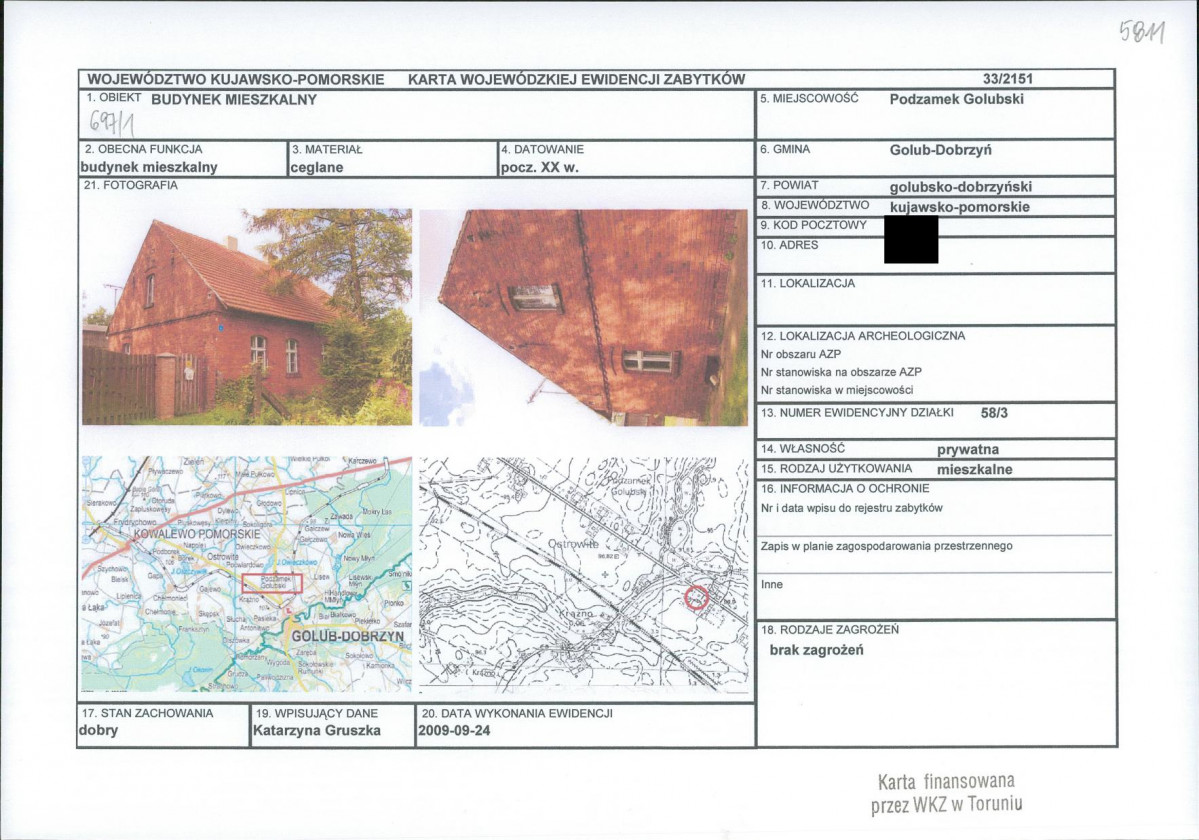Select the MATERIAŁ field value 'ceglane'
Image resolution: width=1199 pixels, height=840 pixels.
(317, 167)
